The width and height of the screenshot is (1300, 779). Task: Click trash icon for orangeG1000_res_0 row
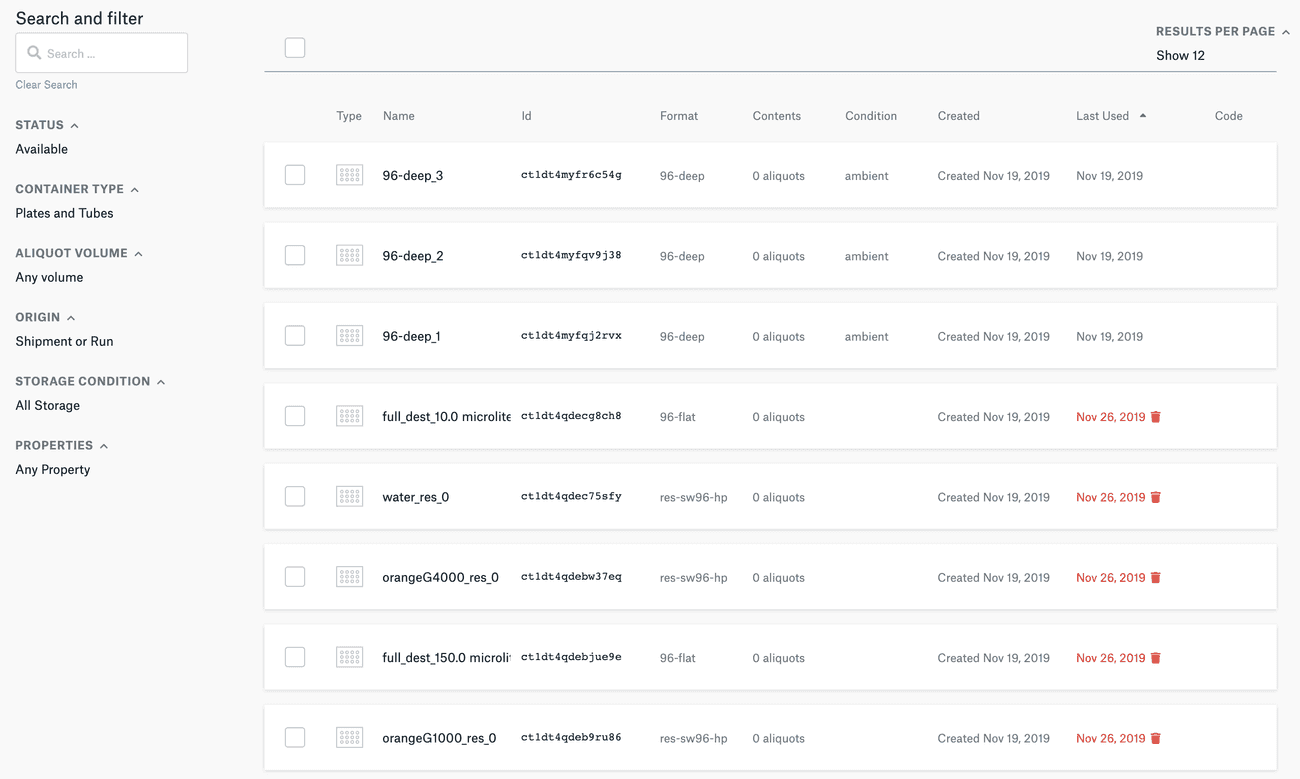pos(1155,738)
